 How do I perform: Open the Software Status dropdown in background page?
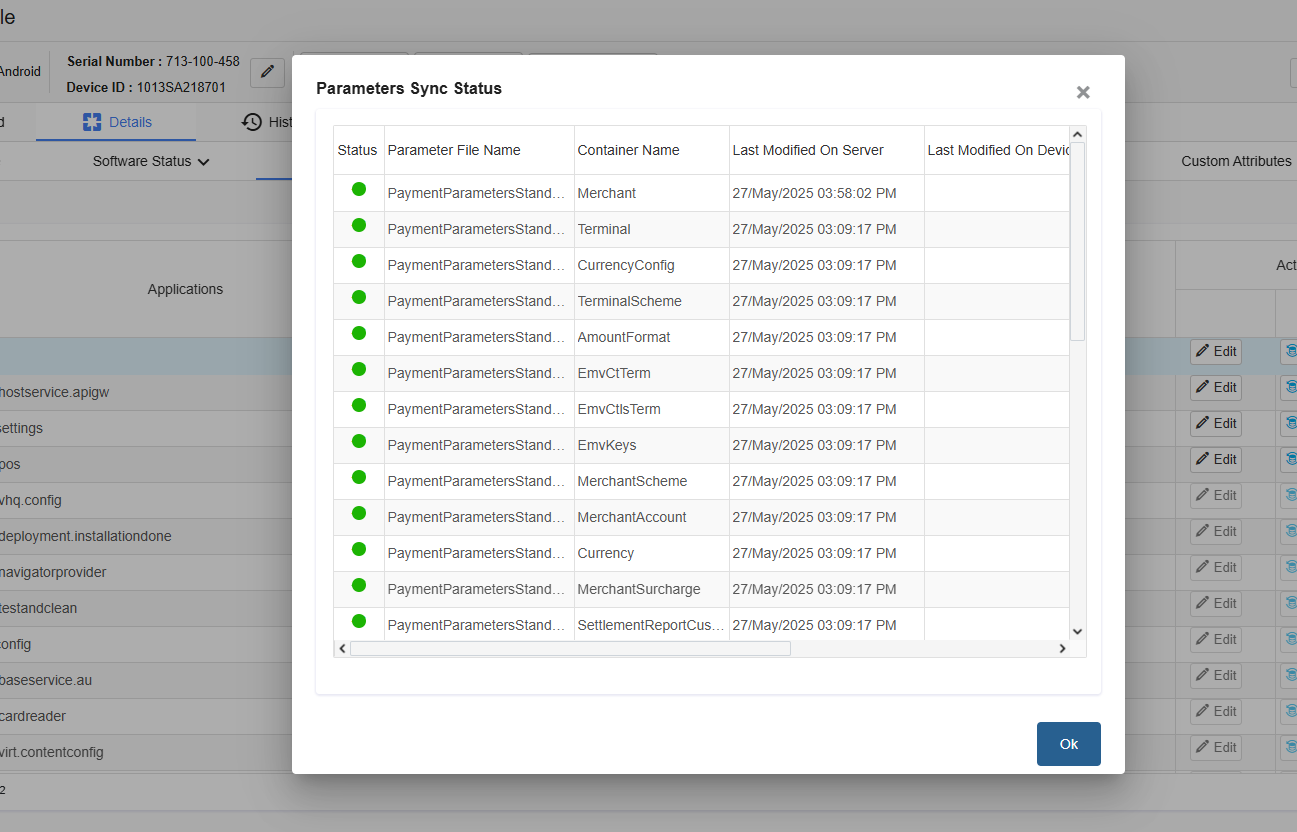click(x=151, y=161)
